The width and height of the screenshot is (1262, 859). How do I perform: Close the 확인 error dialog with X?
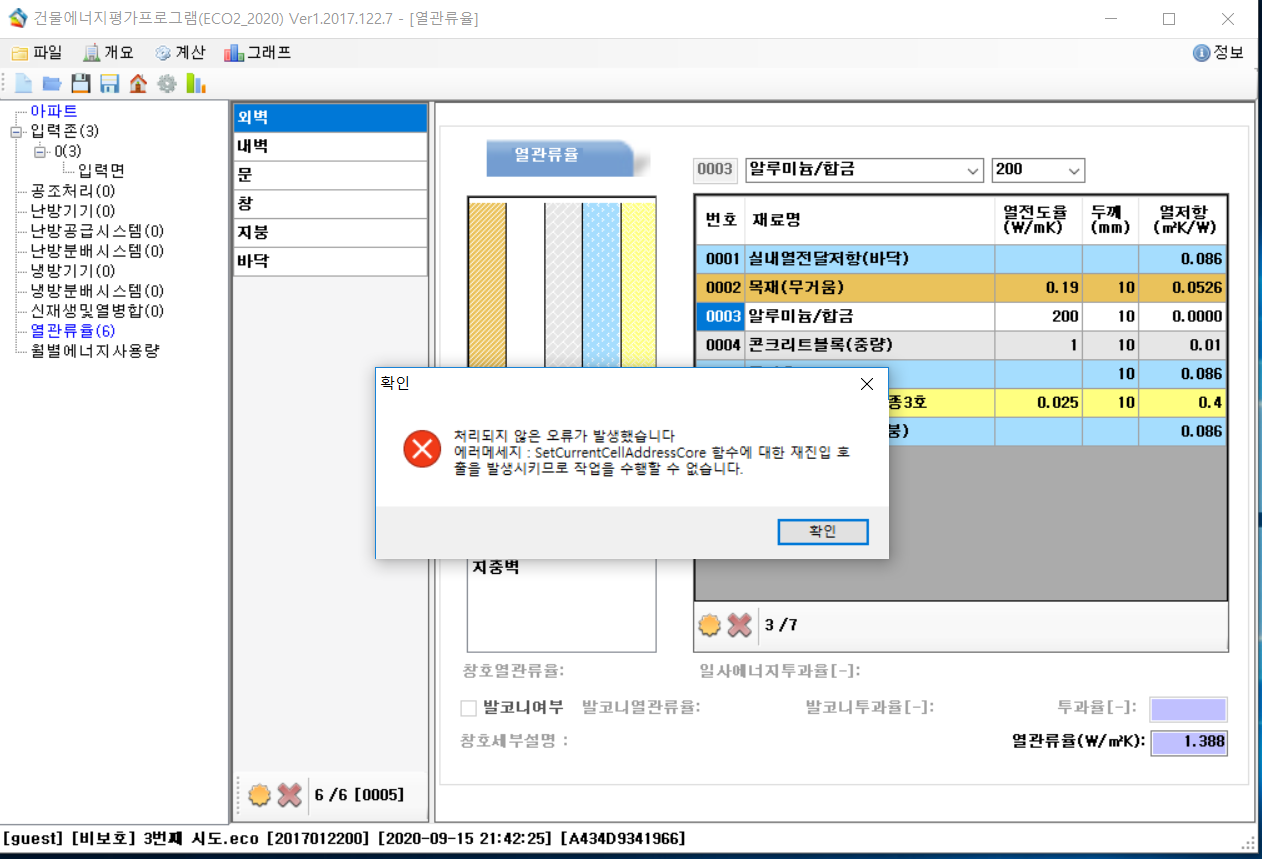tap(866, 384)
